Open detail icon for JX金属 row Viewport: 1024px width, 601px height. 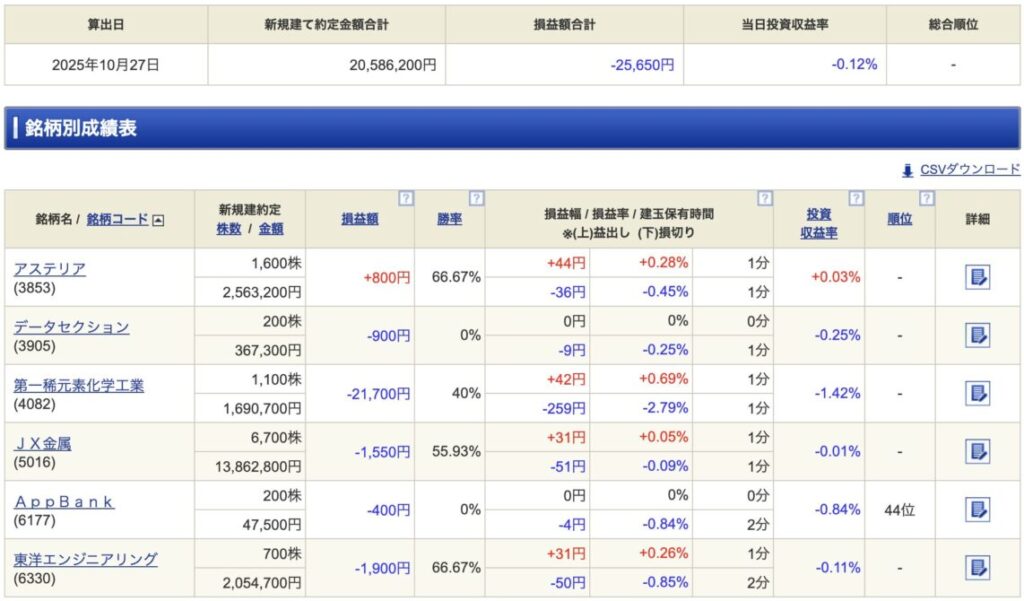(x=977, y=452)
